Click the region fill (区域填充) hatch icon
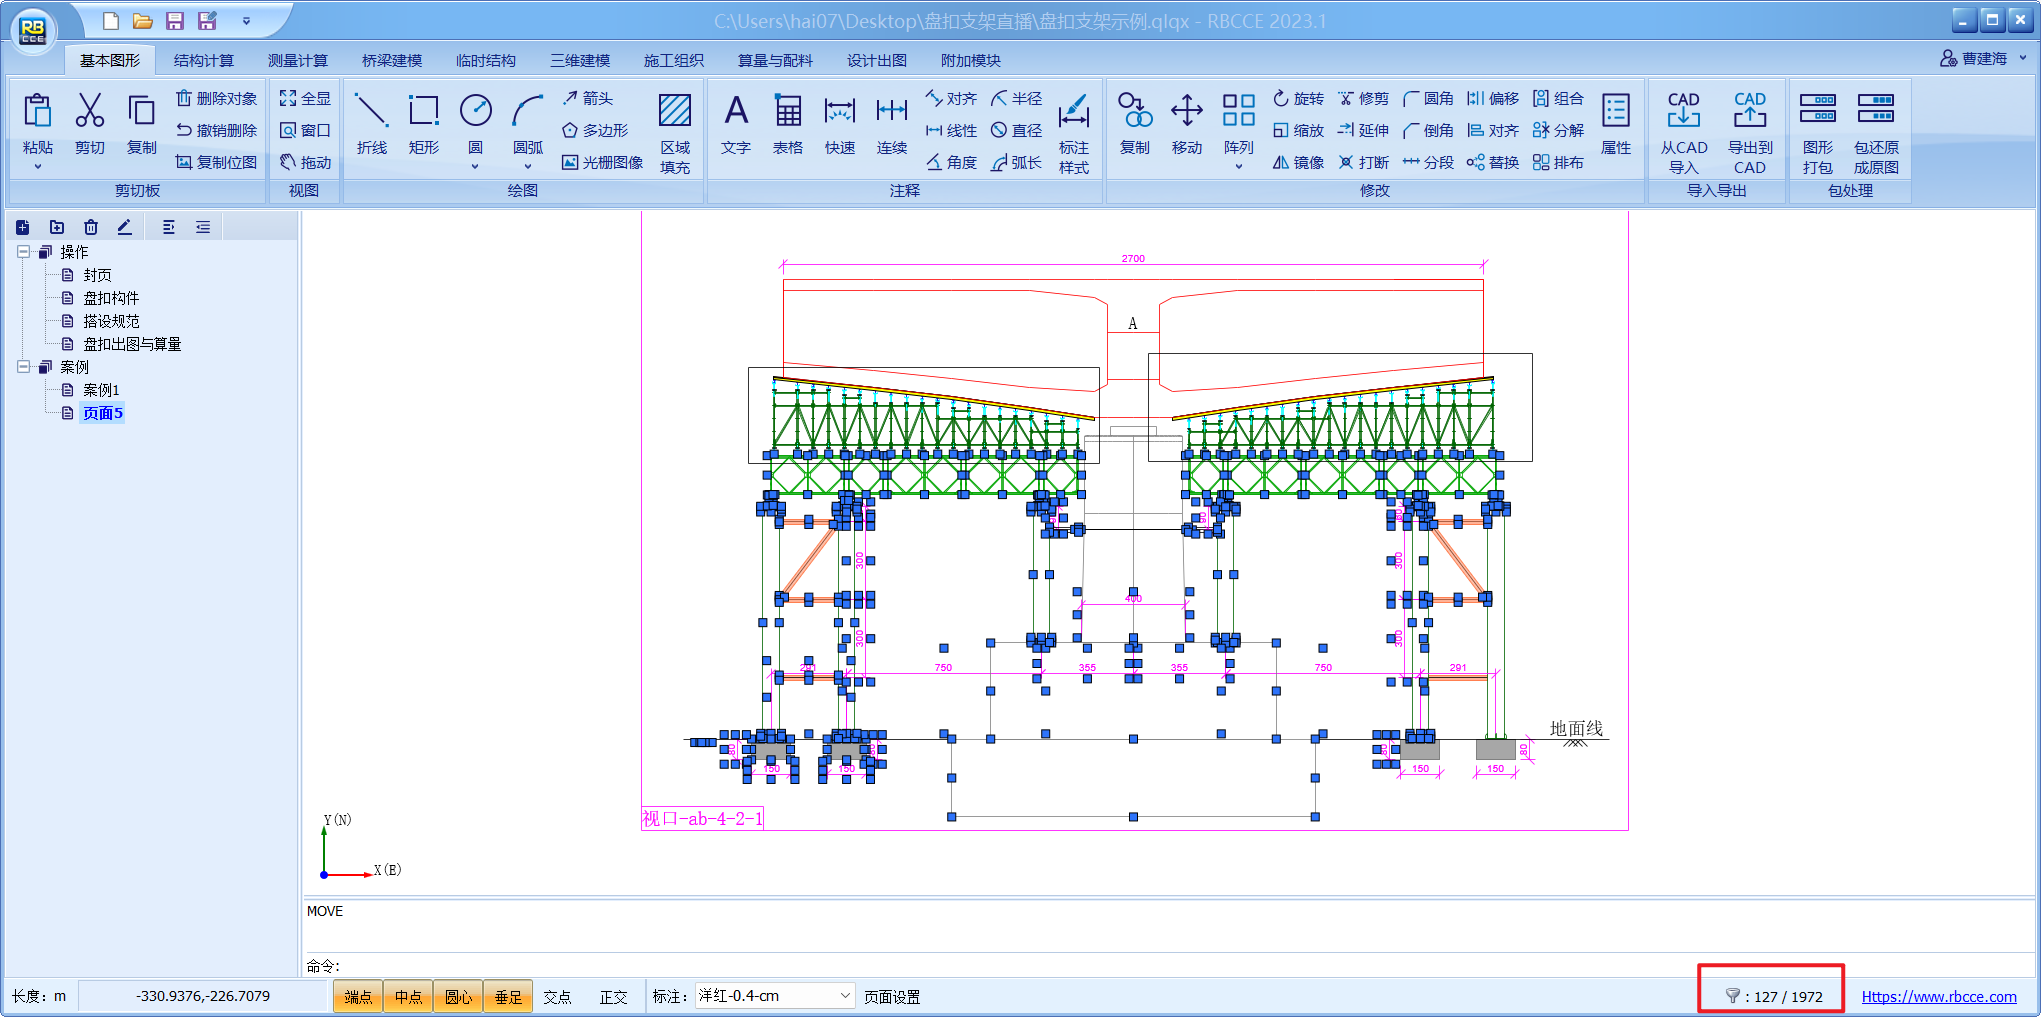 click(x=675, y=111)
